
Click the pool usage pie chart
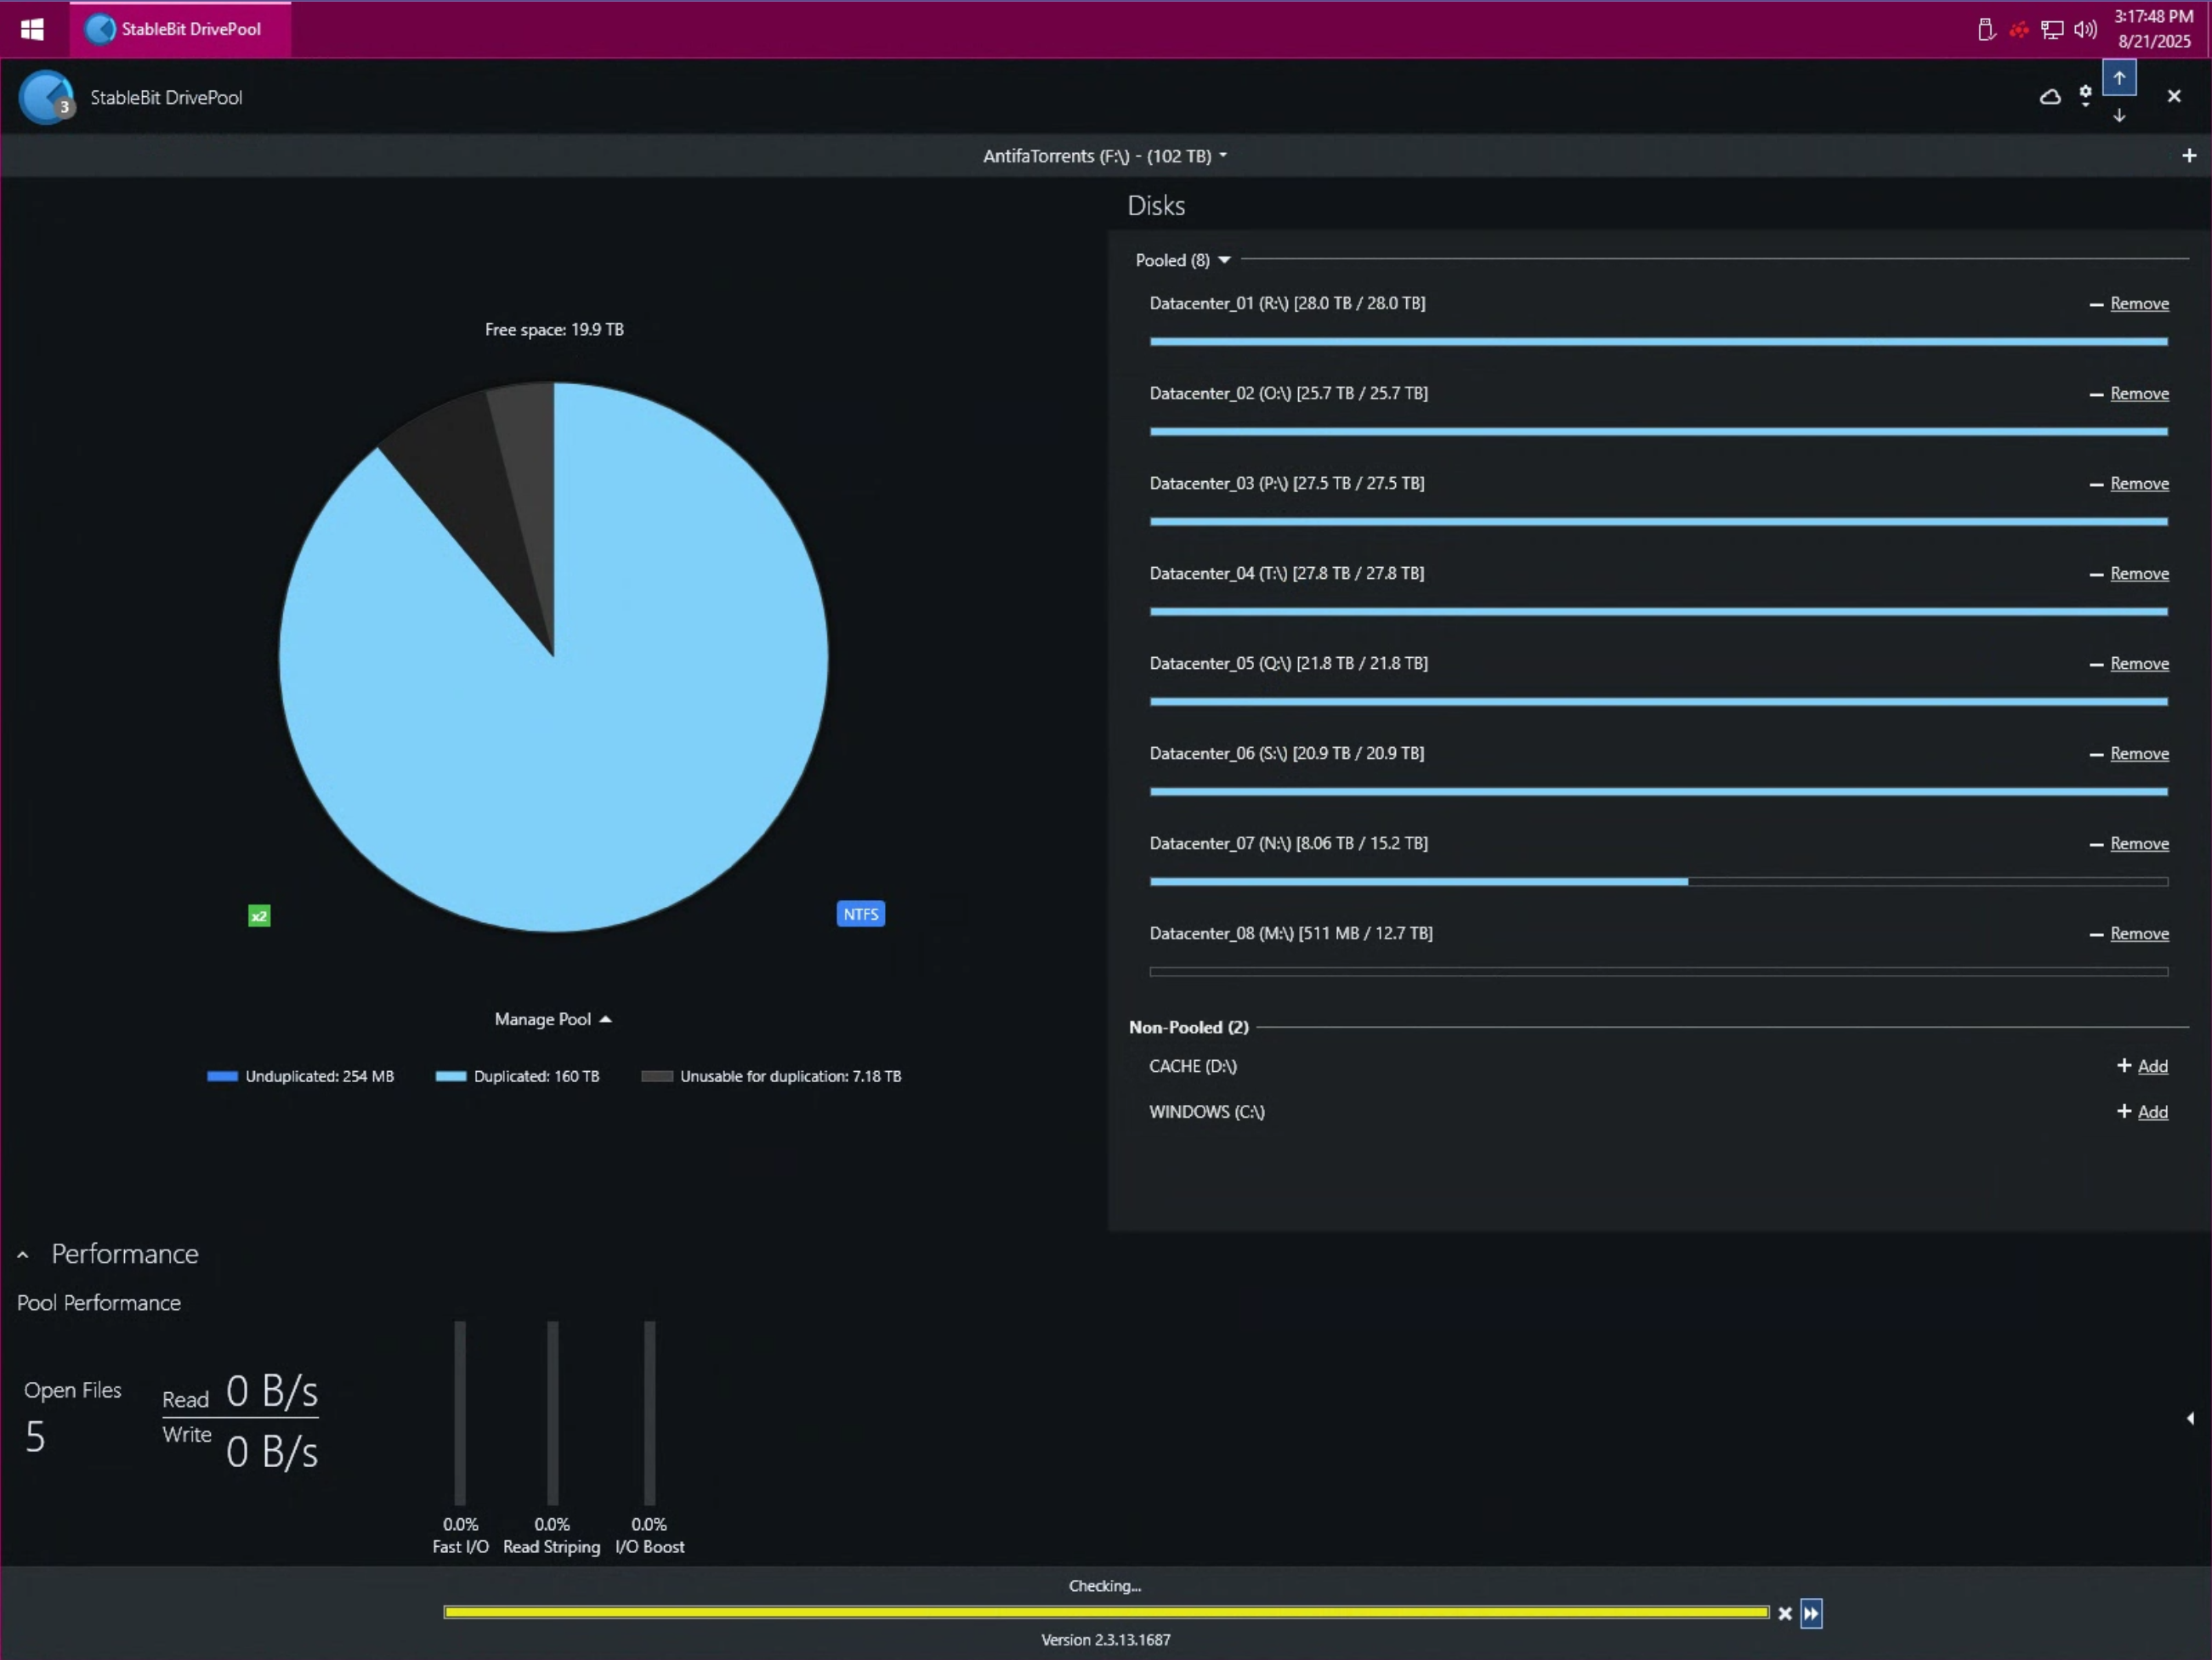pos(553,657)
